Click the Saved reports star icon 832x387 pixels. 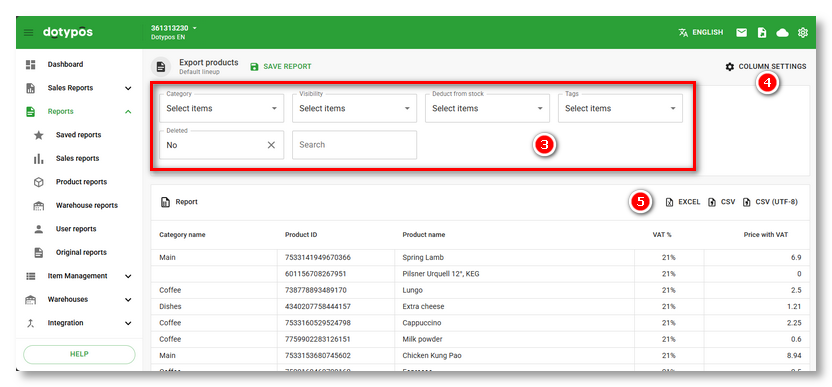click(39, 135)
